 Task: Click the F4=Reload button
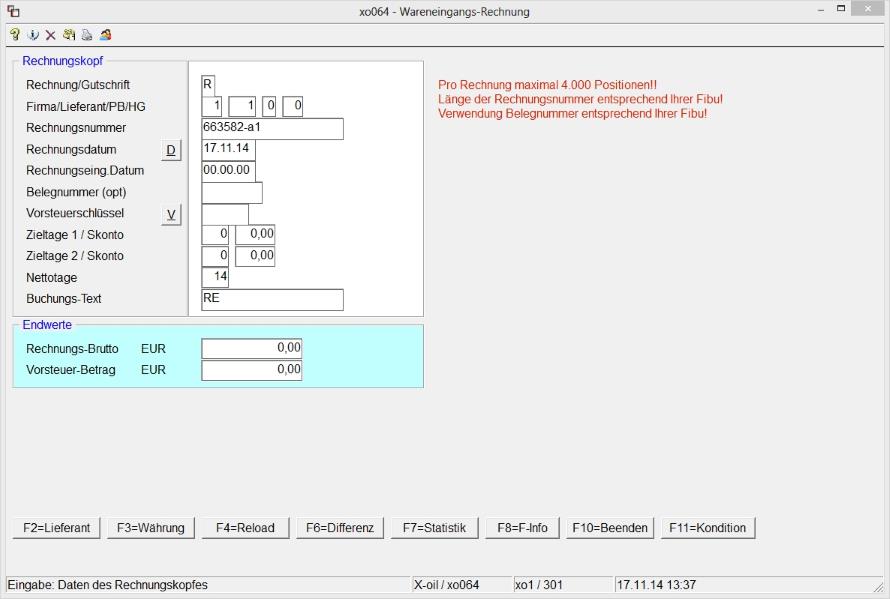(245, 528)
